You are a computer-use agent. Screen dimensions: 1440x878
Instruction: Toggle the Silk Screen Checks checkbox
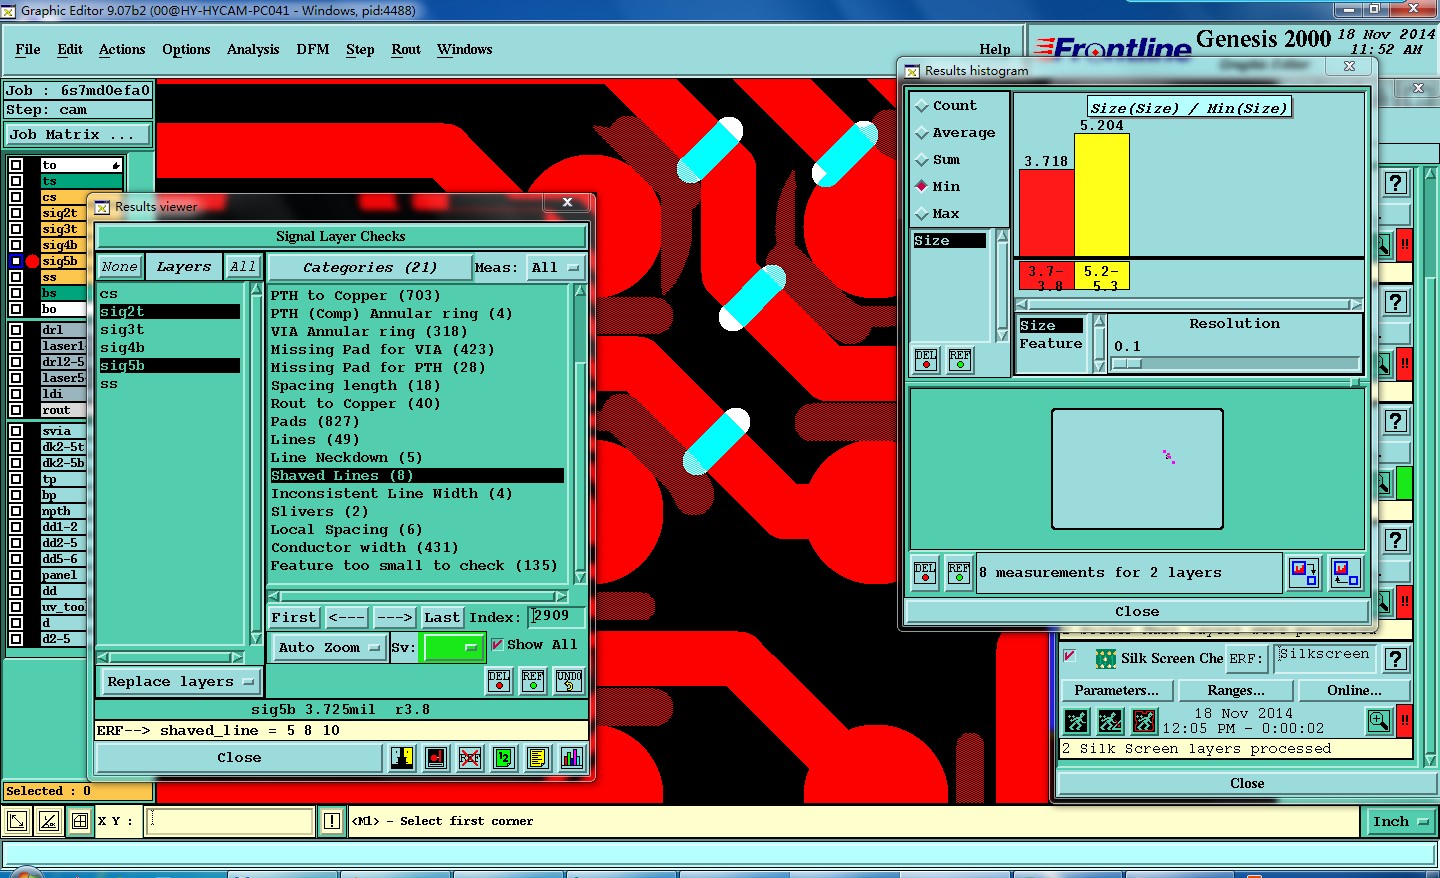tap(1070, 657)
